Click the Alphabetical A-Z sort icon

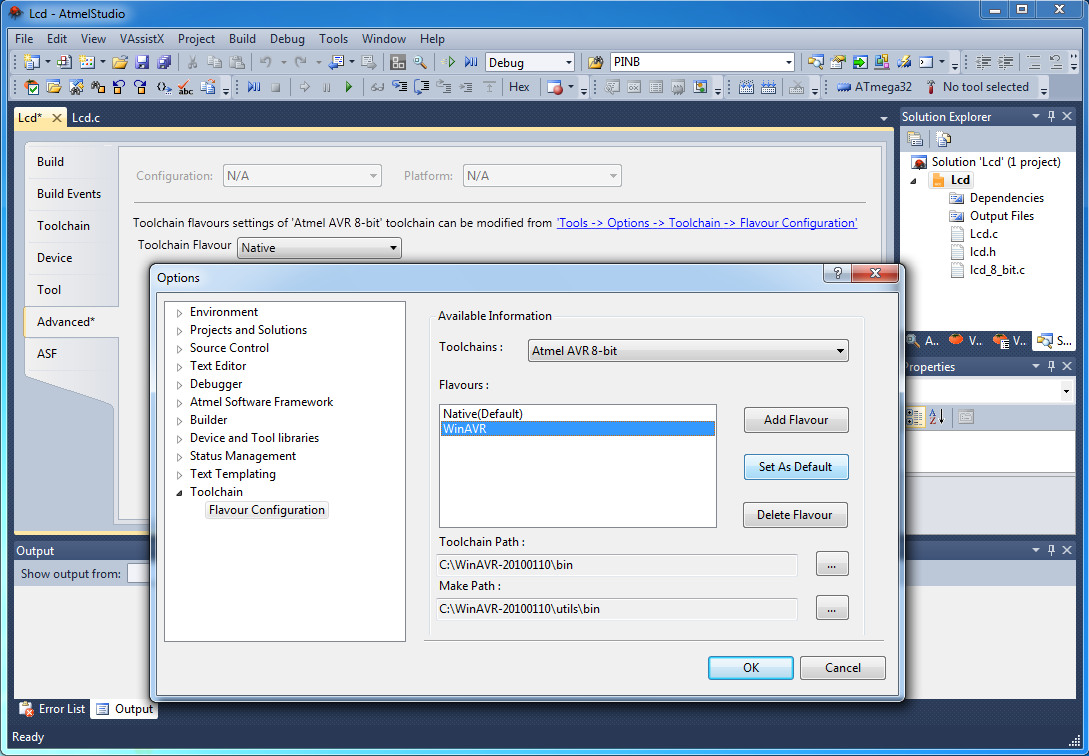(x=937, y=417)
